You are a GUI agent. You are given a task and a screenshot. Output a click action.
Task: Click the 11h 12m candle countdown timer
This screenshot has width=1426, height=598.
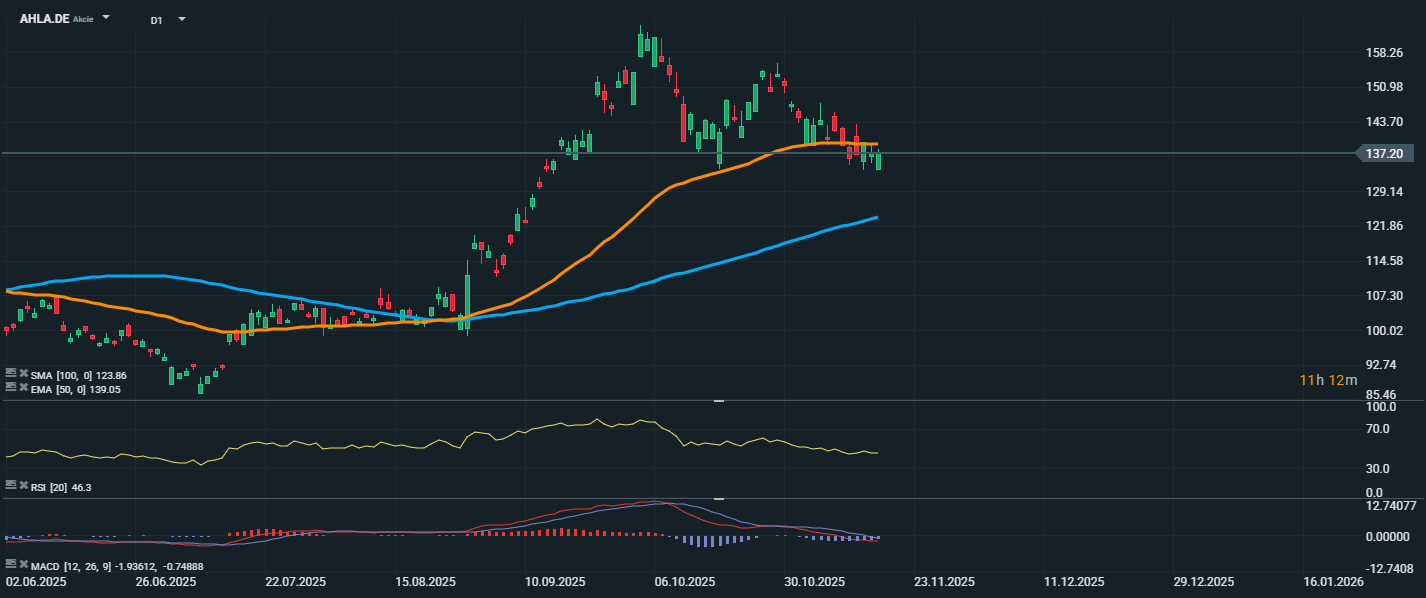tap(1328, 380)
